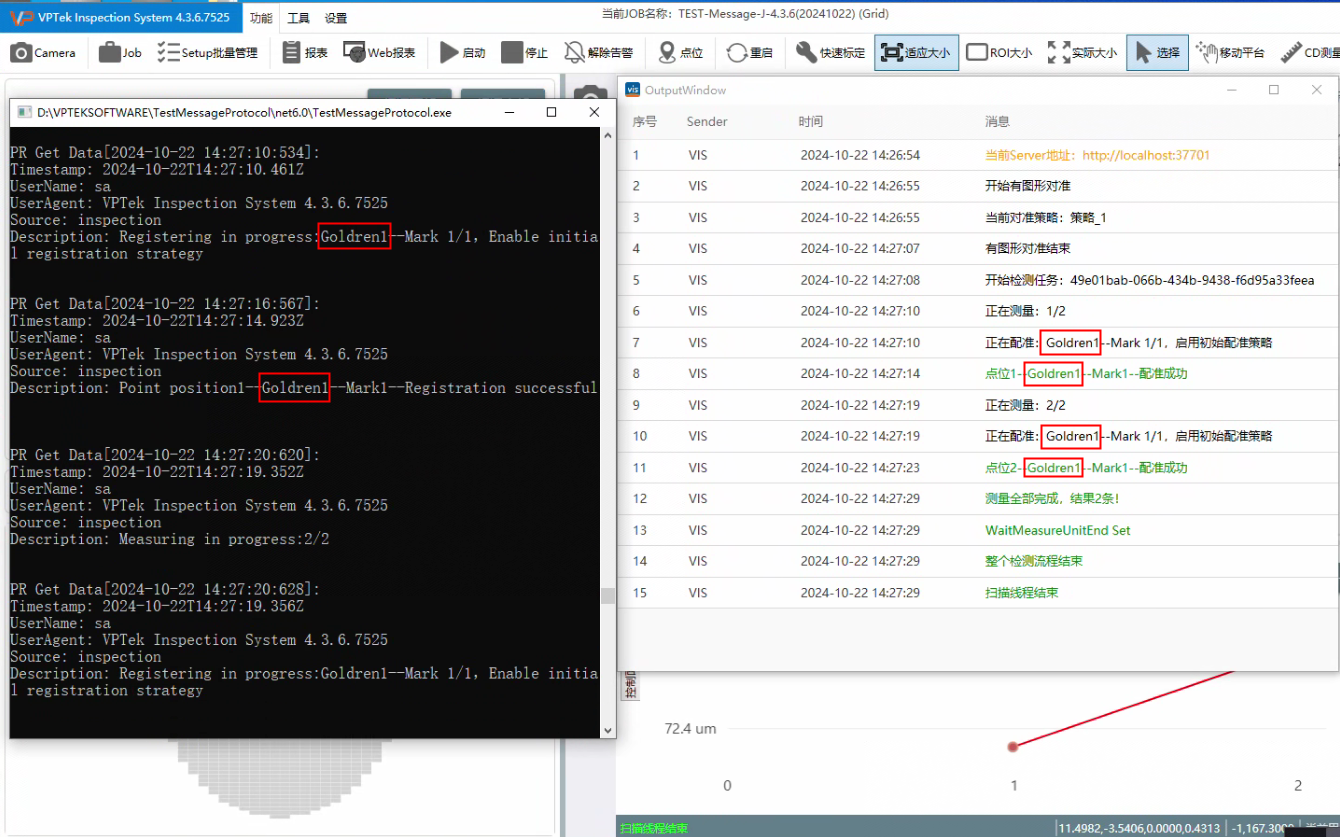Activate 移动平台 move stage tool
Image resolution: width=1340 pixels, height=837 pixels.
pyautogui.click(x=1231, y=53)
